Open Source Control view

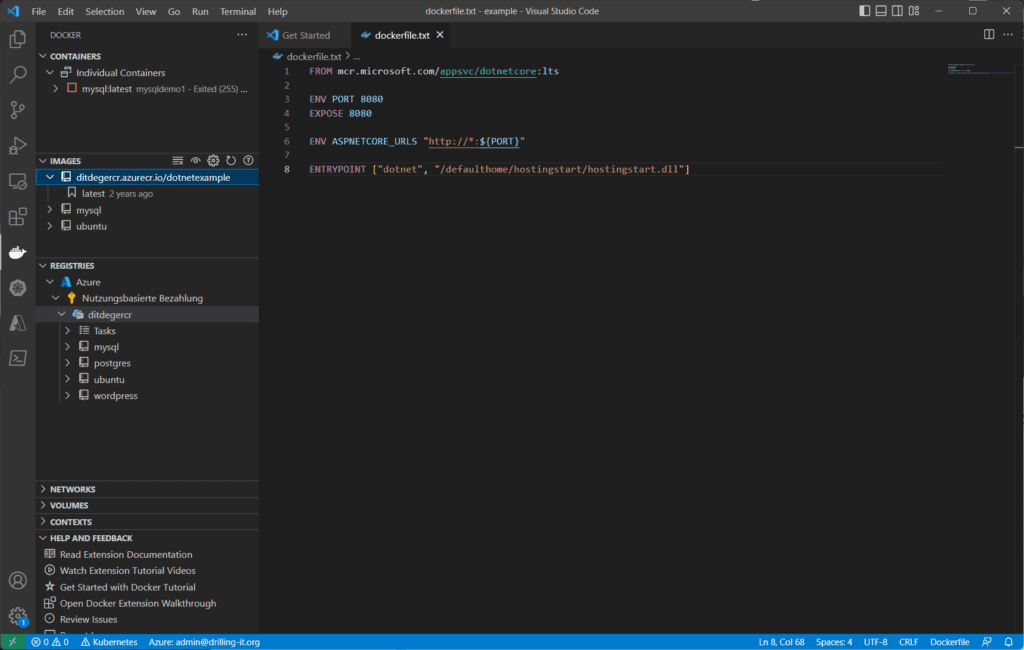[18, 110]
